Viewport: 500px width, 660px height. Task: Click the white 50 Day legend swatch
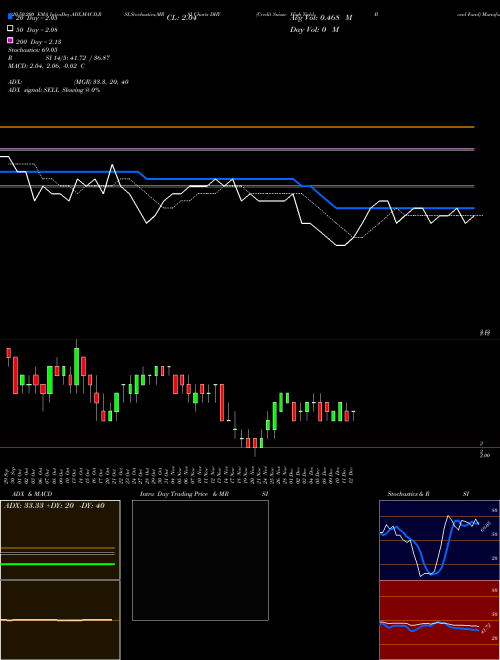(10, 28)
